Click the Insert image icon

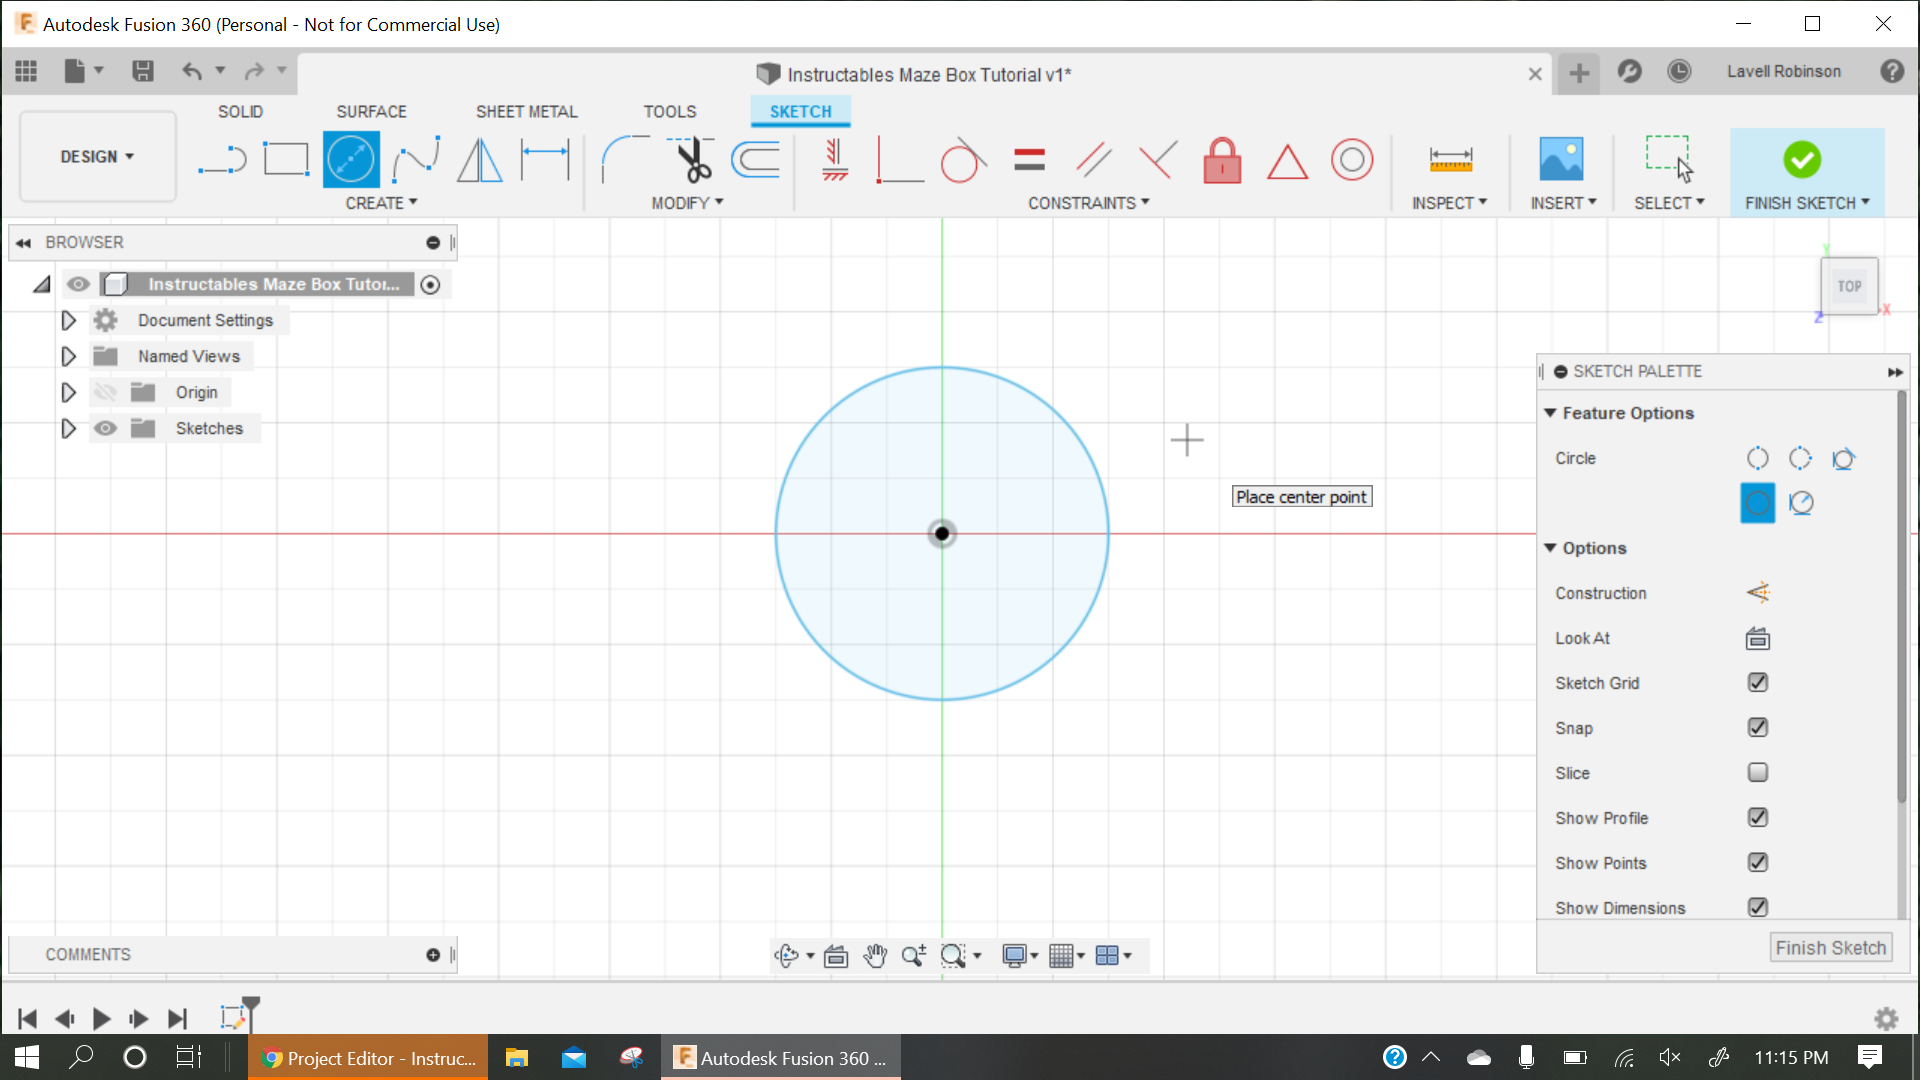[x=1561, y=160]
